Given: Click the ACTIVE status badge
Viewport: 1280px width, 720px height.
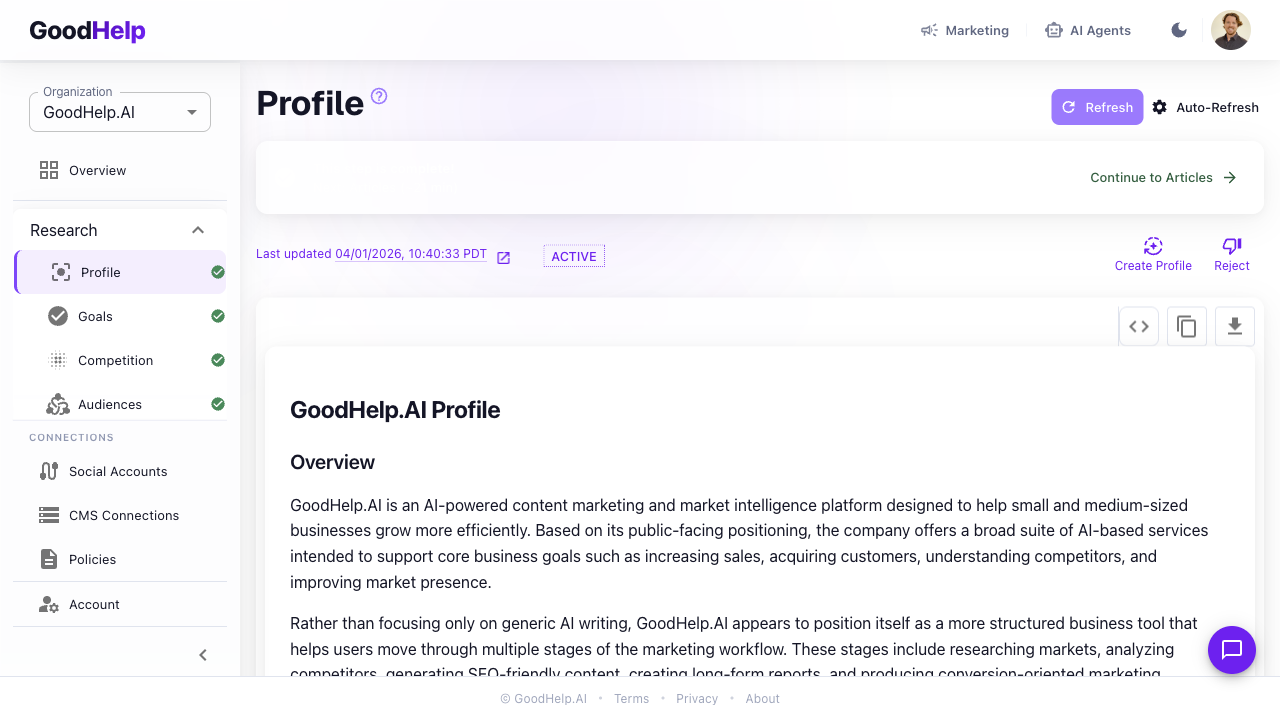Looking at the screenshot, I should point(573,256).
